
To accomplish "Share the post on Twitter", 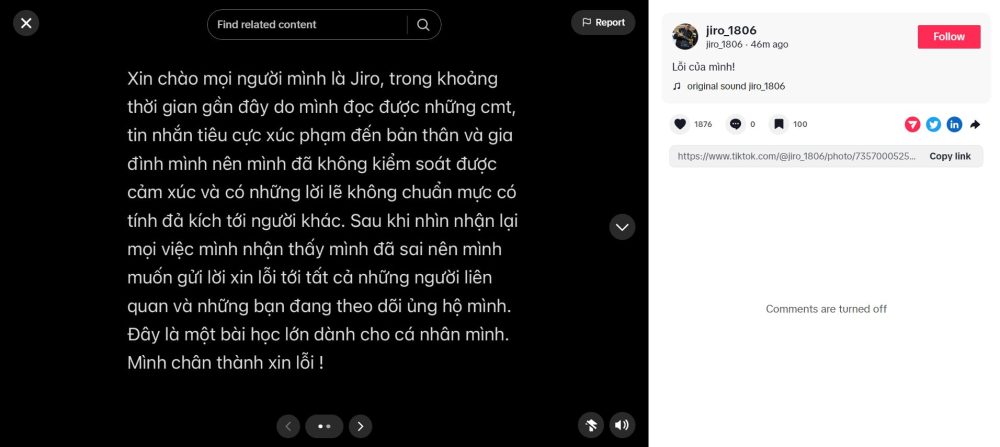I will 933,124.
